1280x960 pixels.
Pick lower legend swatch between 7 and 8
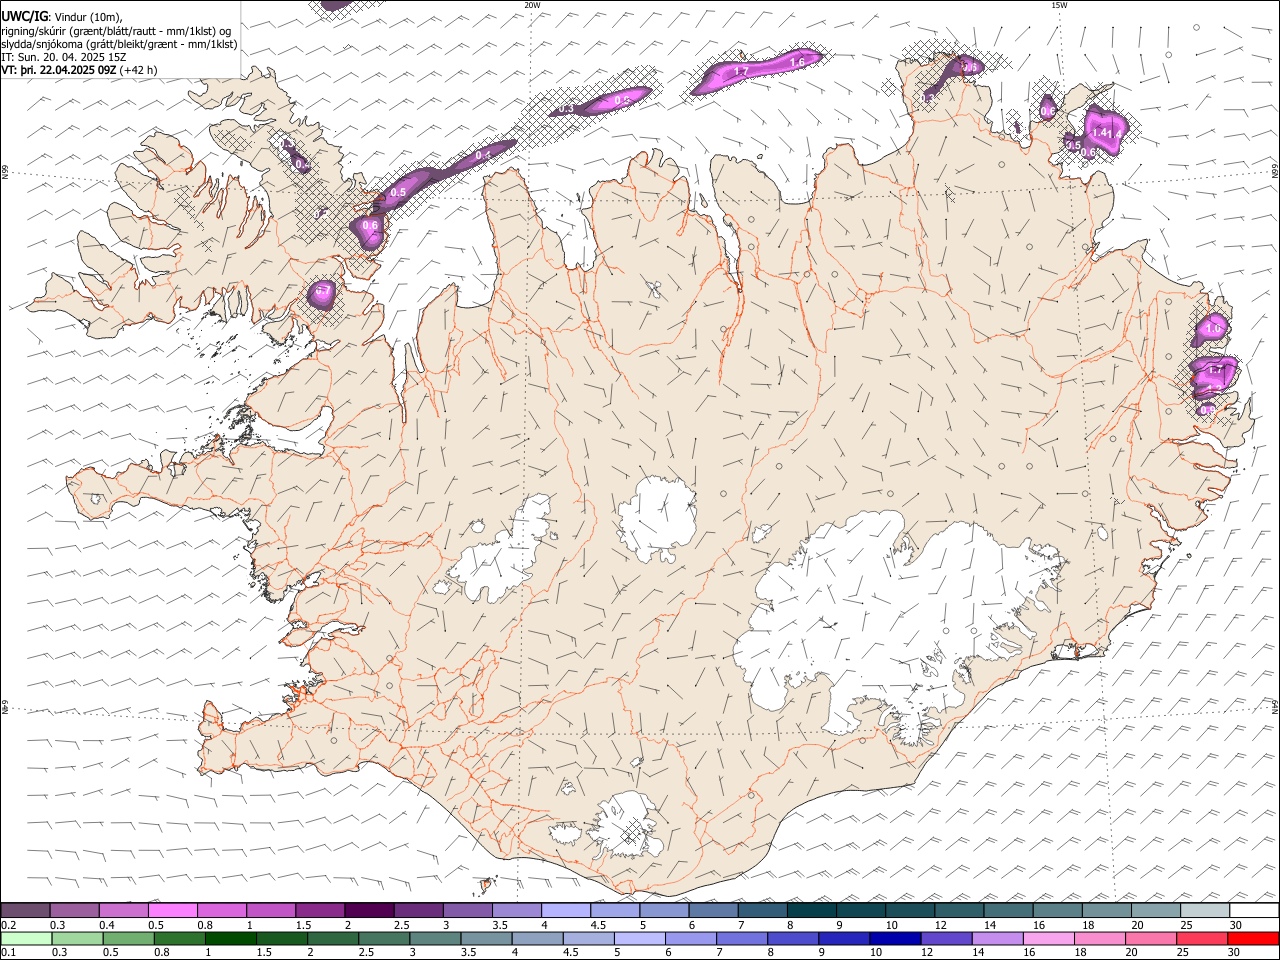pyautogui.click(x=741, y=938)
